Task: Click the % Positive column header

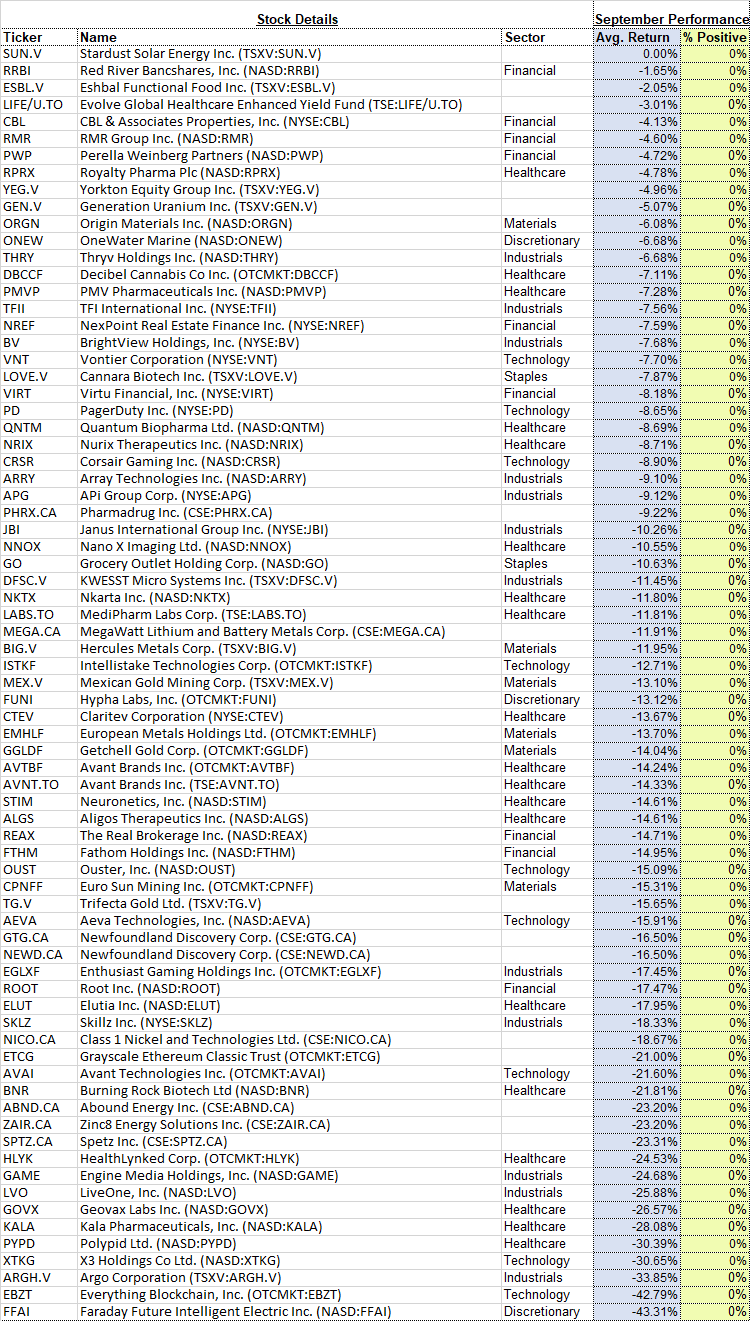Action: [715, 37]
